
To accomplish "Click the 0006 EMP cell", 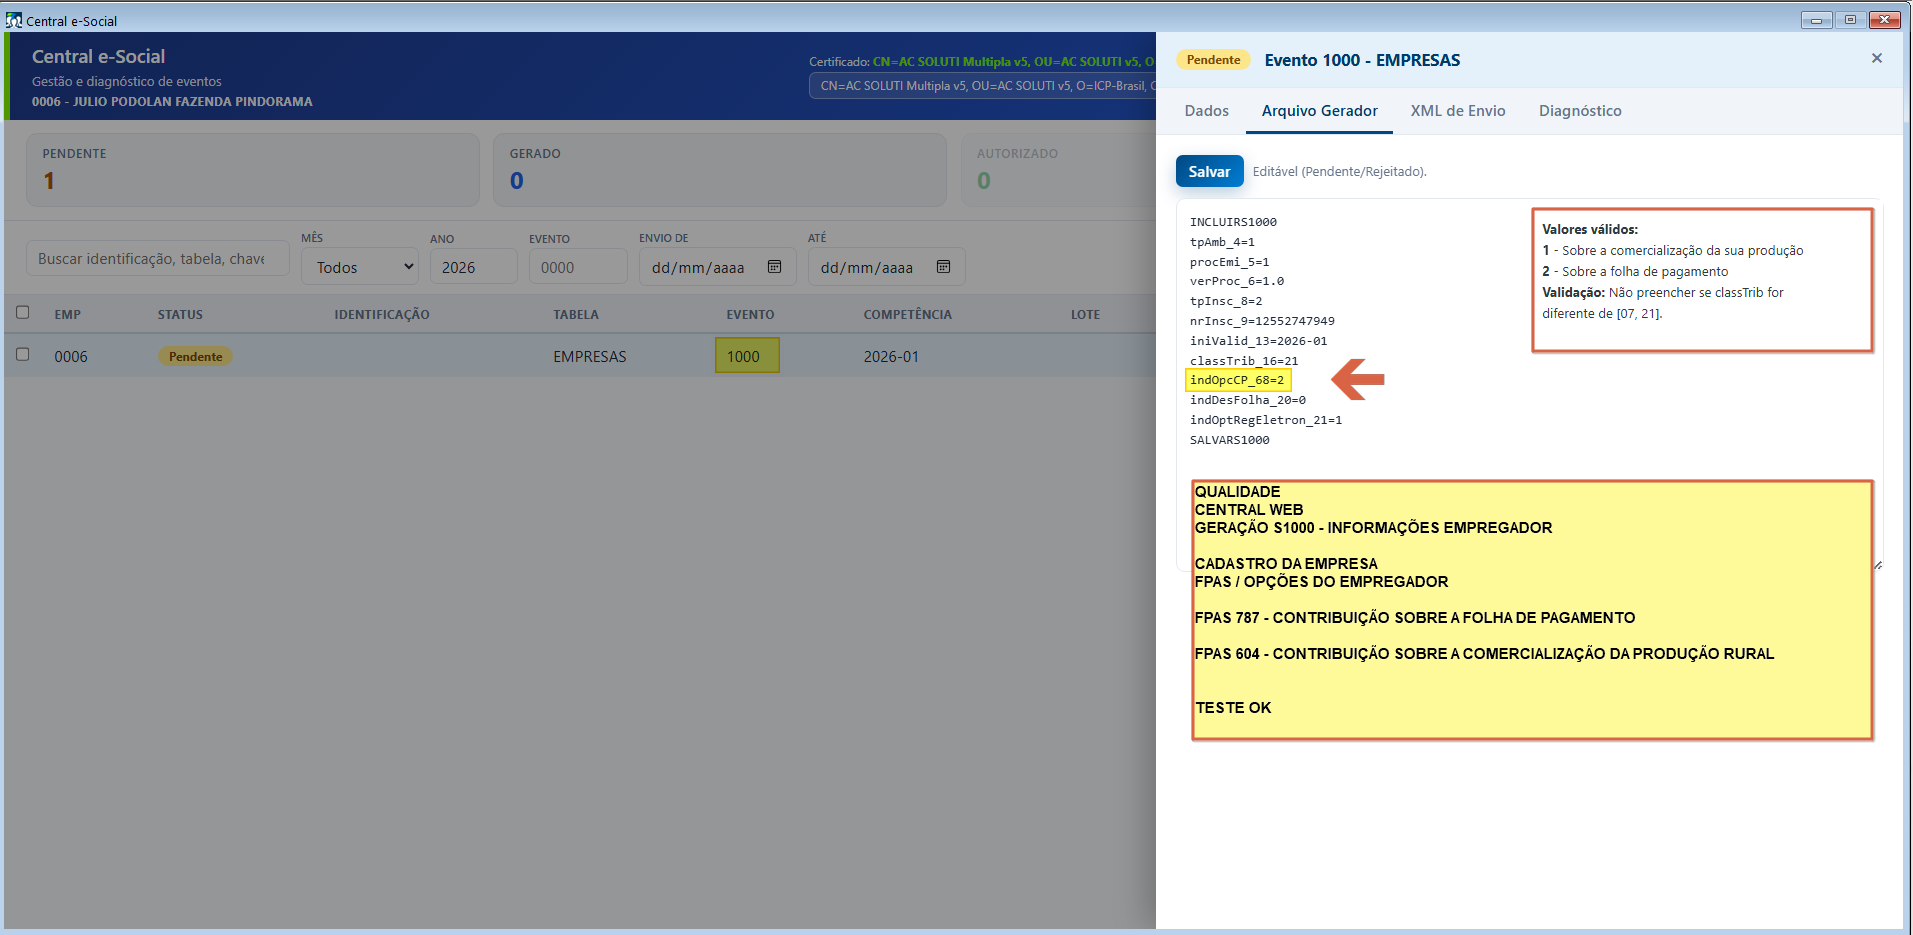I will click(x=71, y=357).
